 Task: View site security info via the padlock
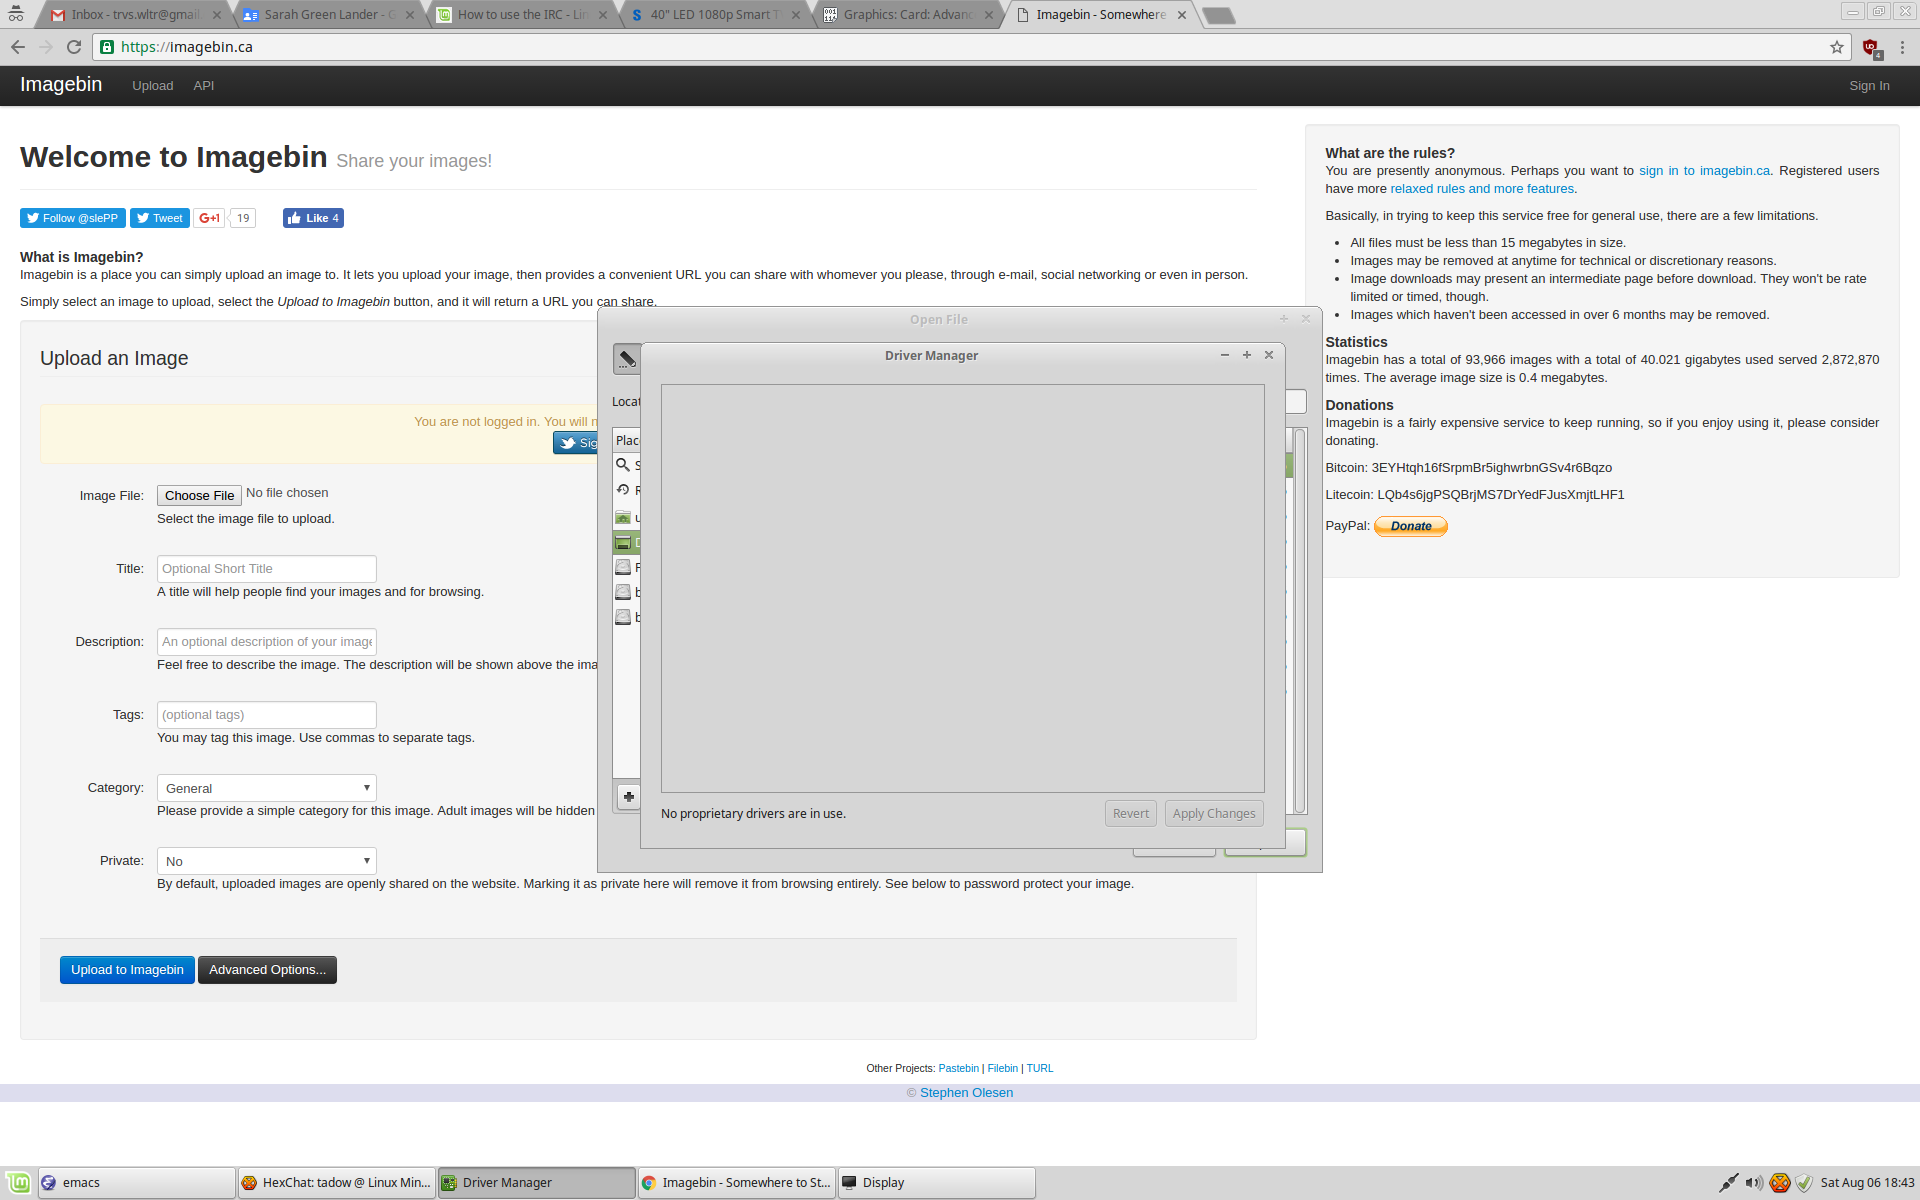[107, 47]
